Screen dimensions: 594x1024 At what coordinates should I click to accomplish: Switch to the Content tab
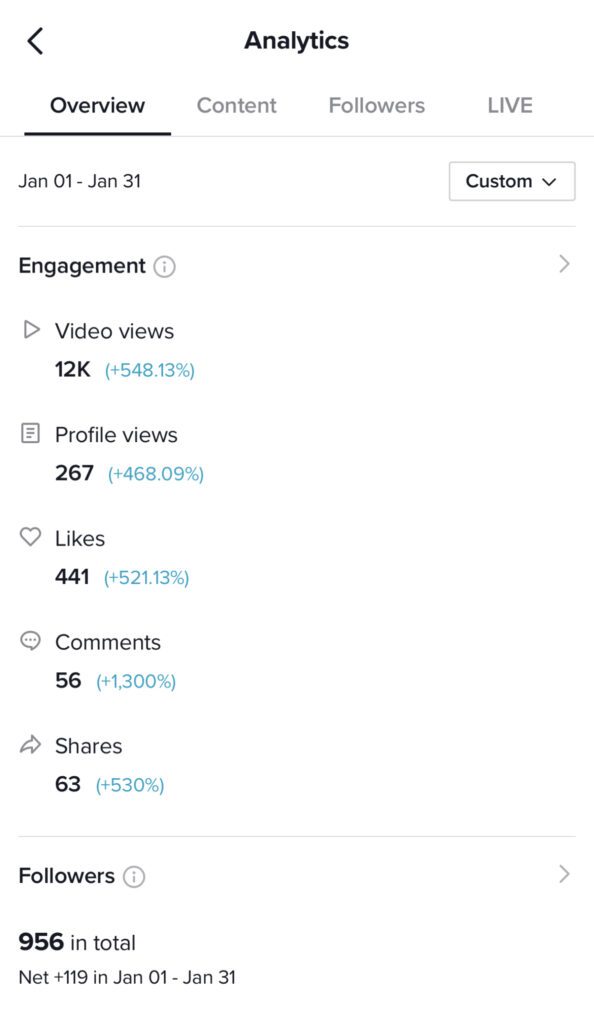pyautogui.click(x=236, y=105)
